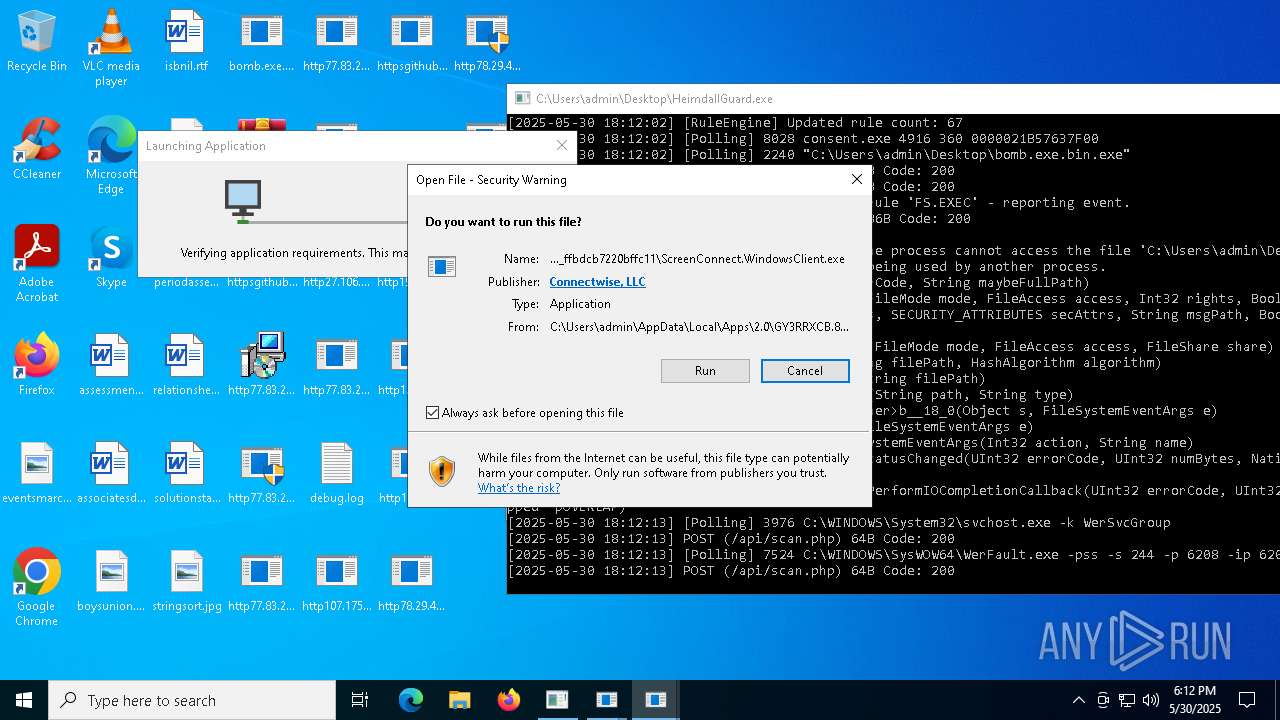
Task: Open Edge from the taskbar
Action: (411, 700)
